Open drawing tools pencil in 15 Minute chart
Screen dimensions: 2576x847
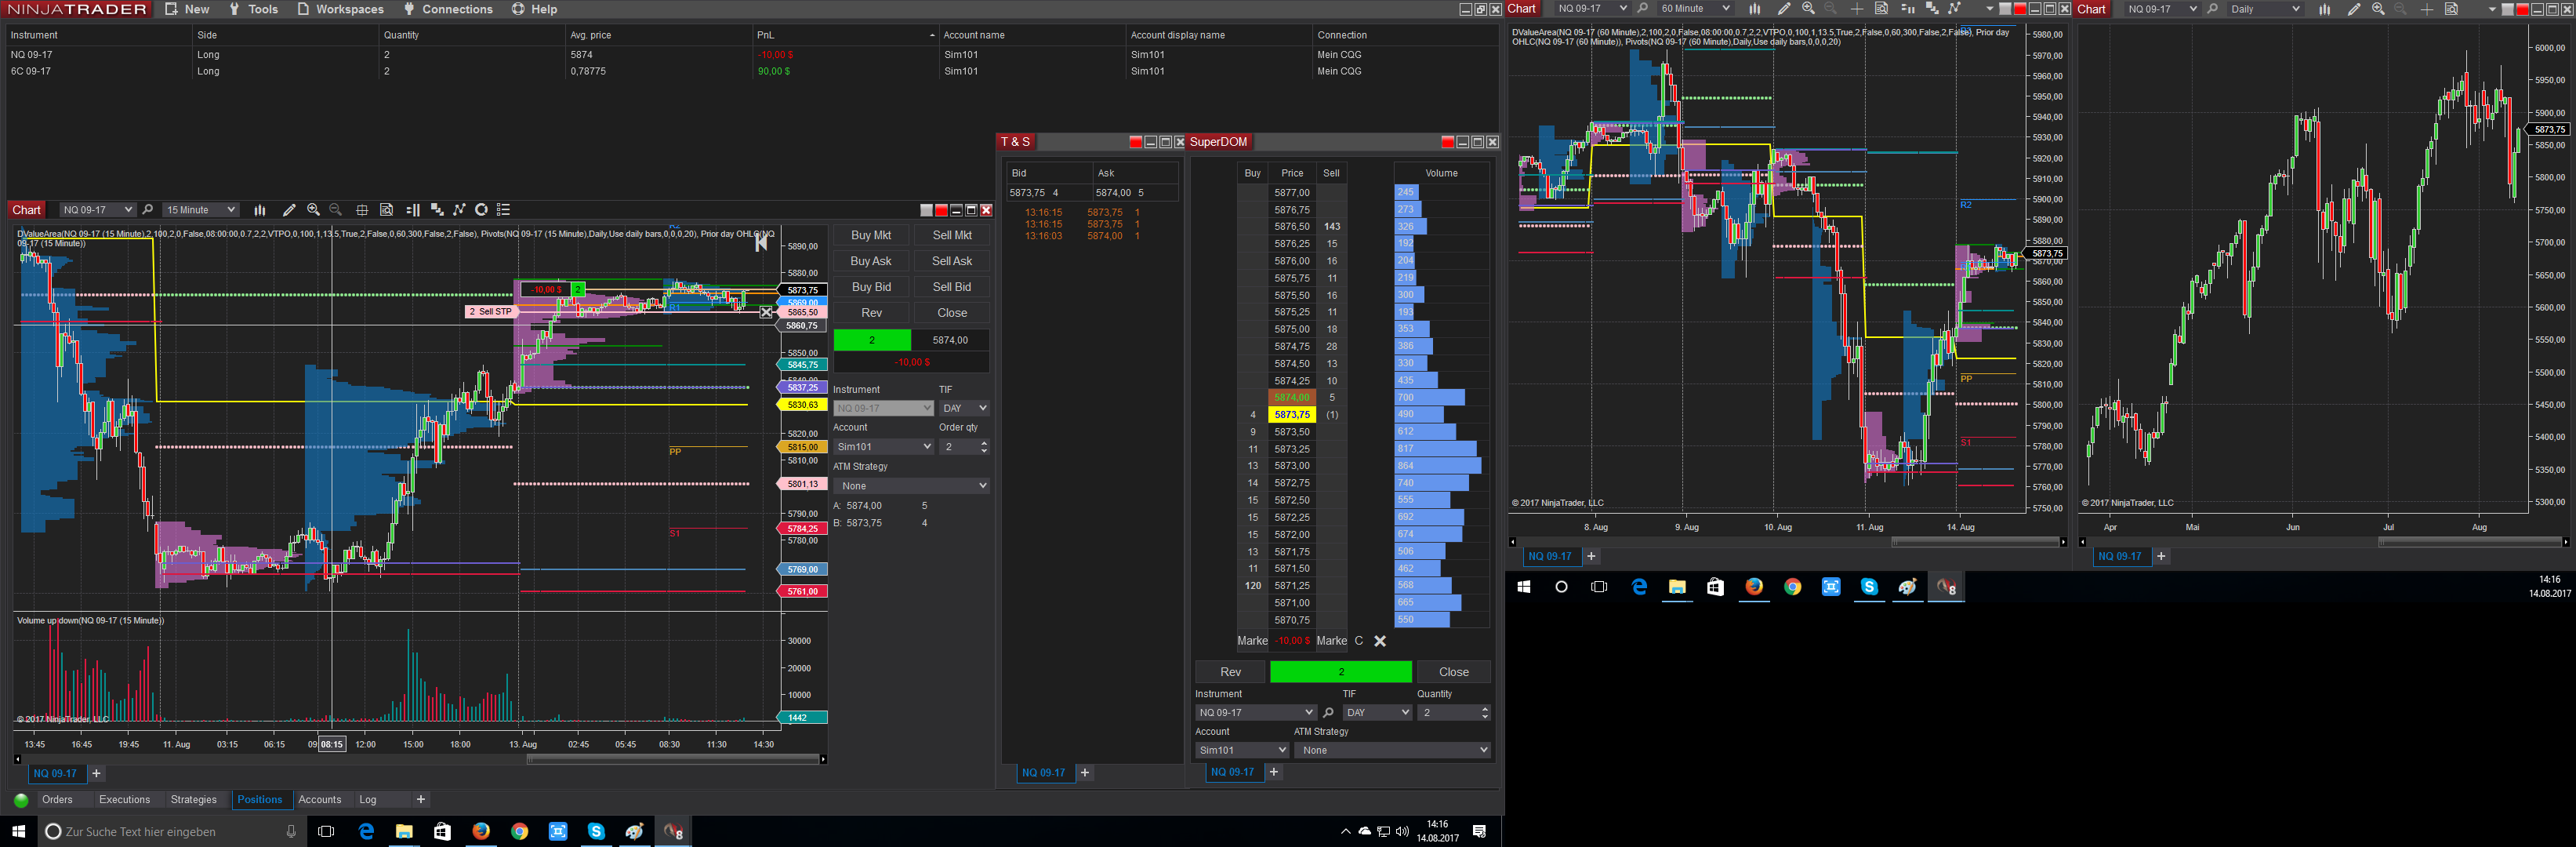click(289, 210)
